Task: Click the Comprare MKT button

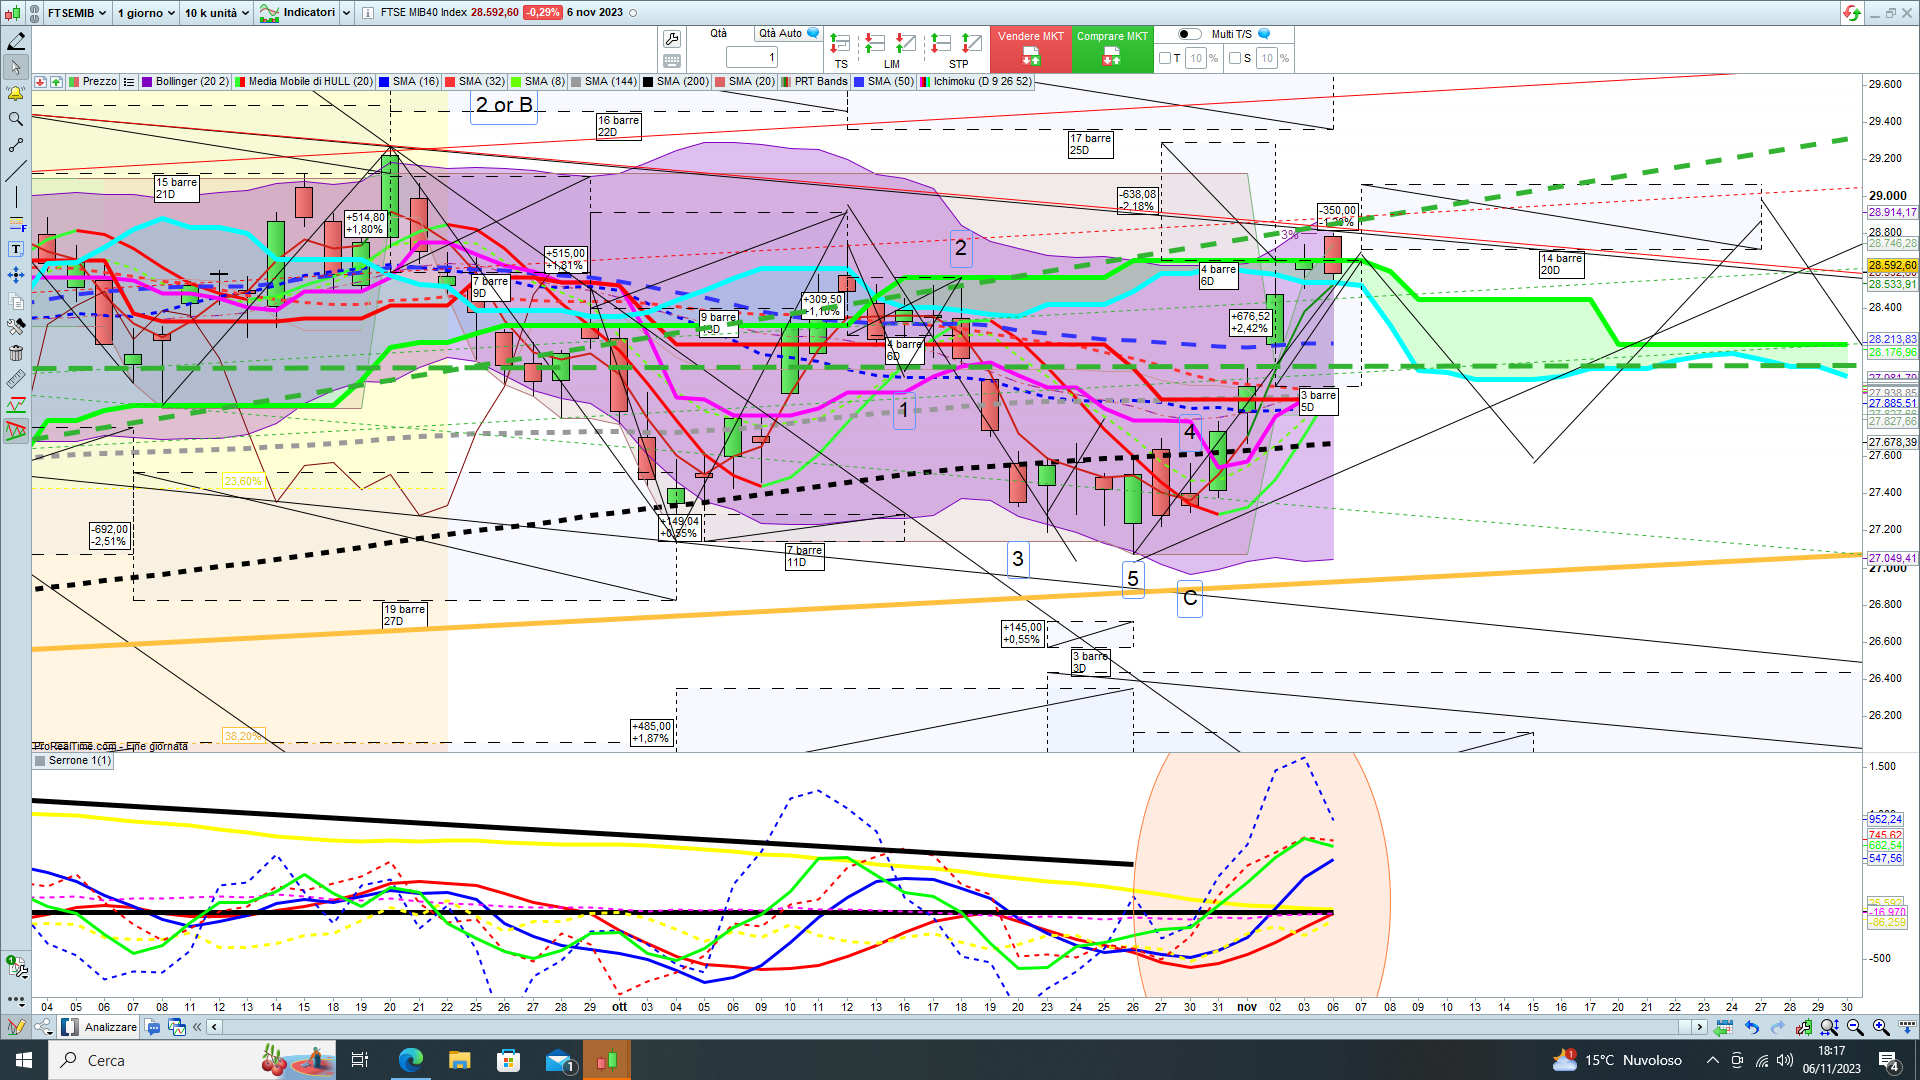Action: [x=1112, y=49]
